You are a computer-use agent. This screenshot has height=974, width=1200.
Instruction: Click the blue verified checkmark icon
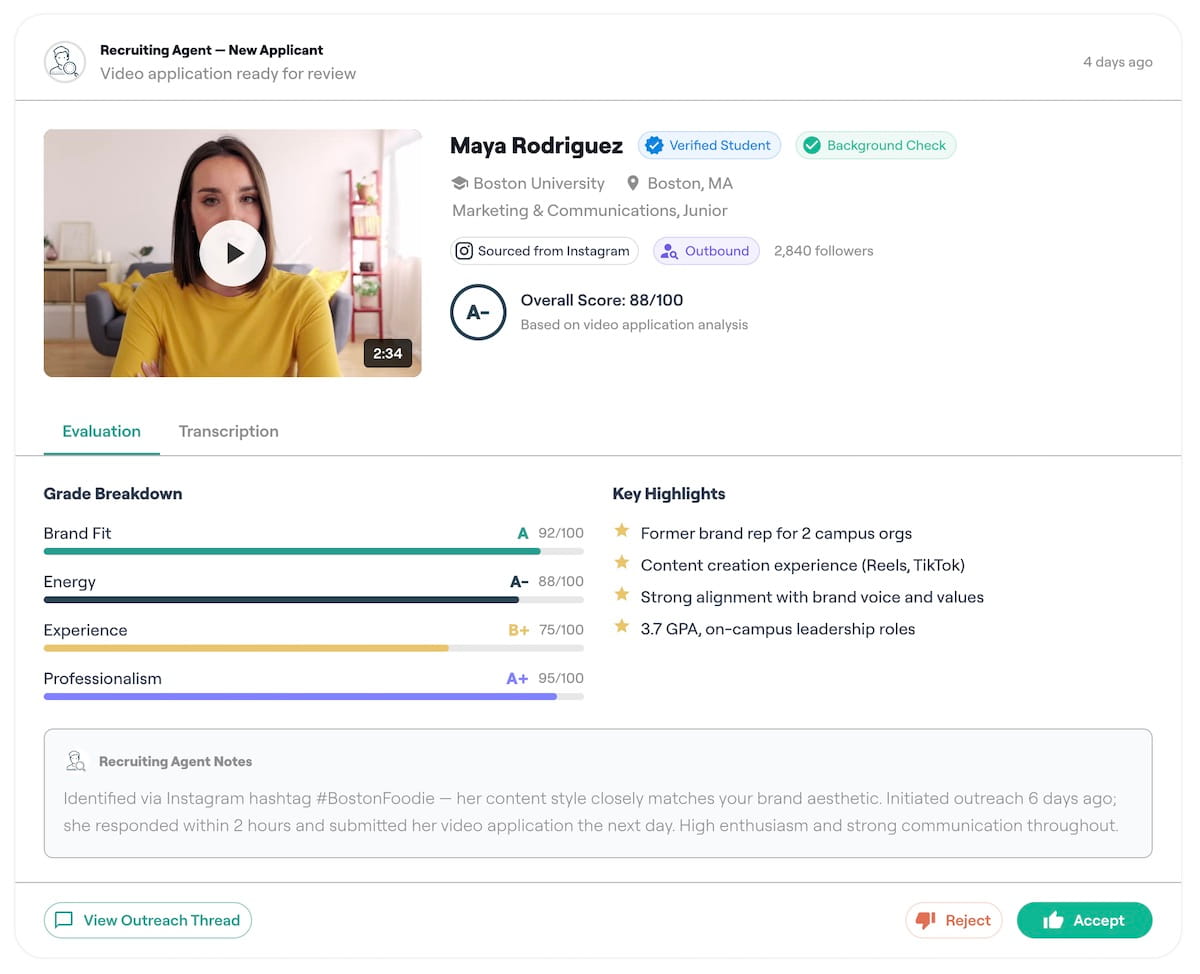pyautogui.click(x=654, y=146)
